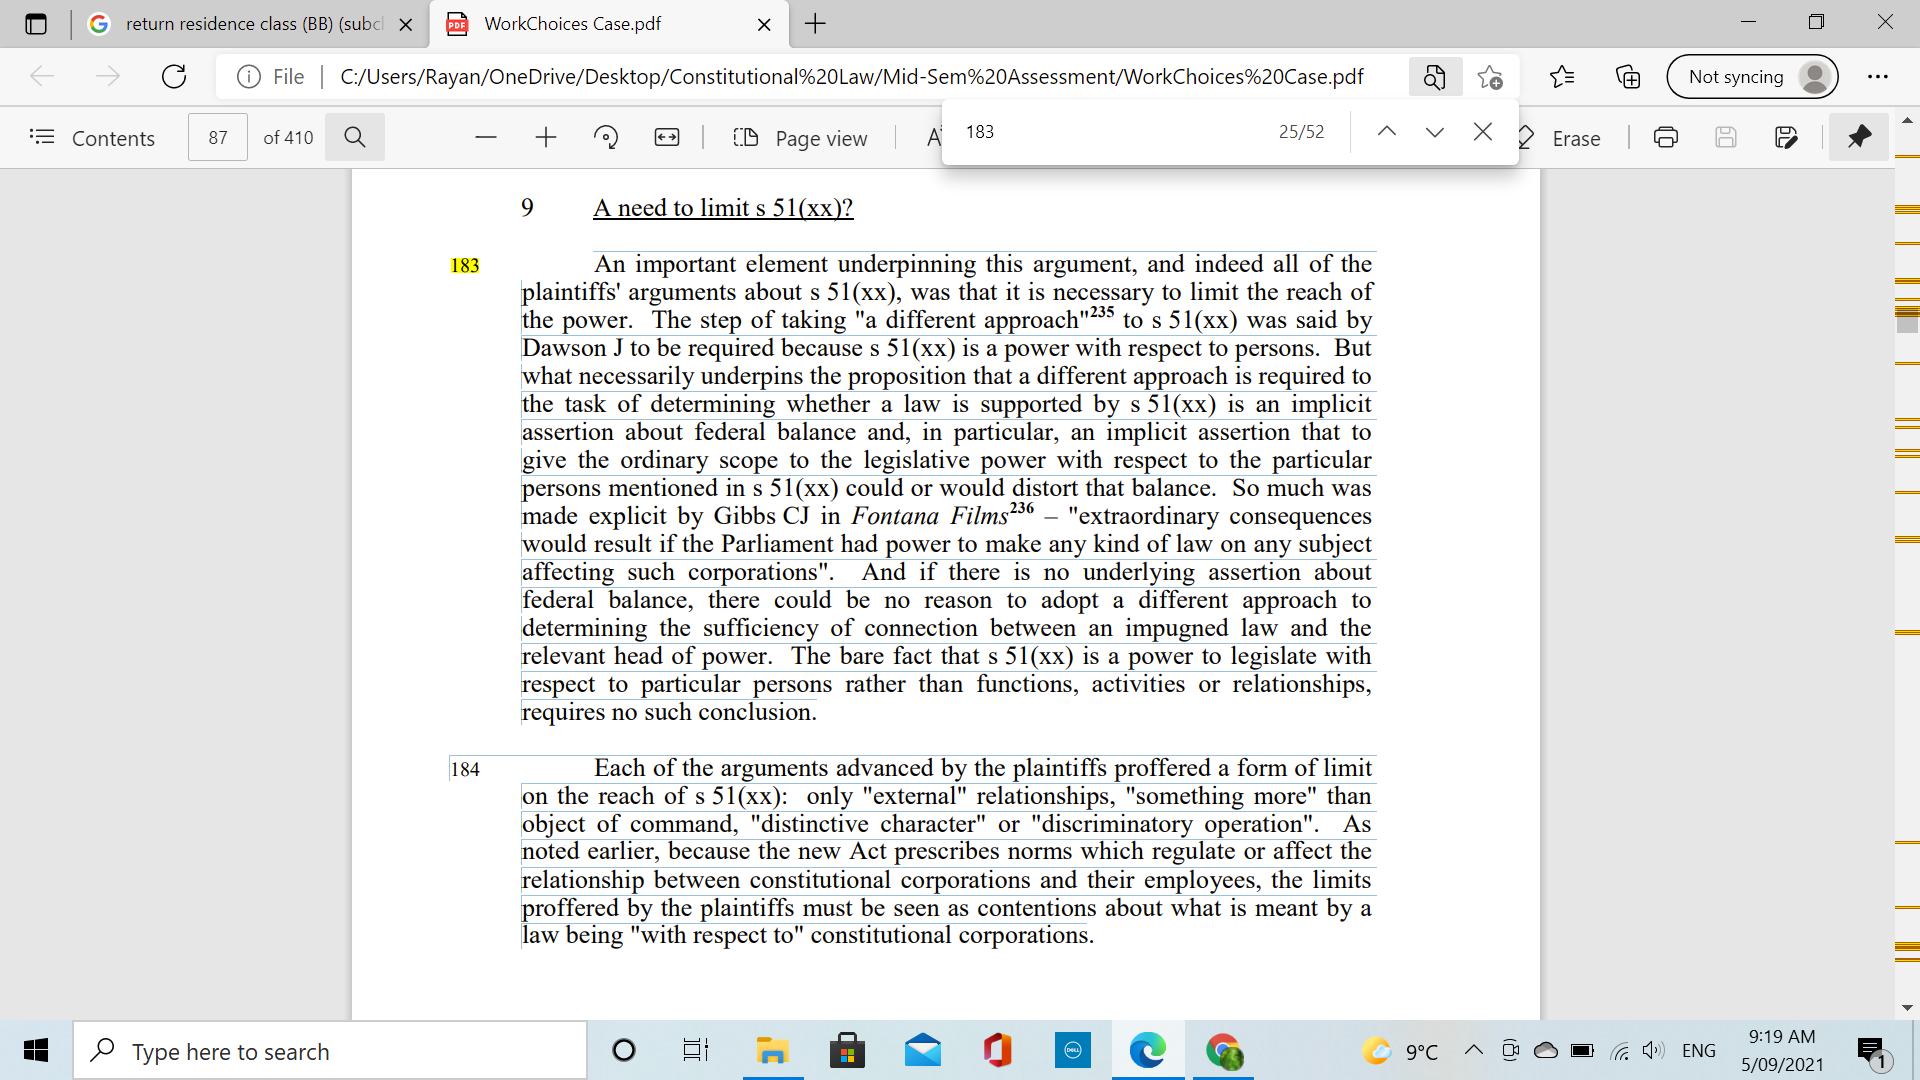The width and height of the screenshot is (1920, 1080).
Task: Rotate the PDF page
Action: 606,138
